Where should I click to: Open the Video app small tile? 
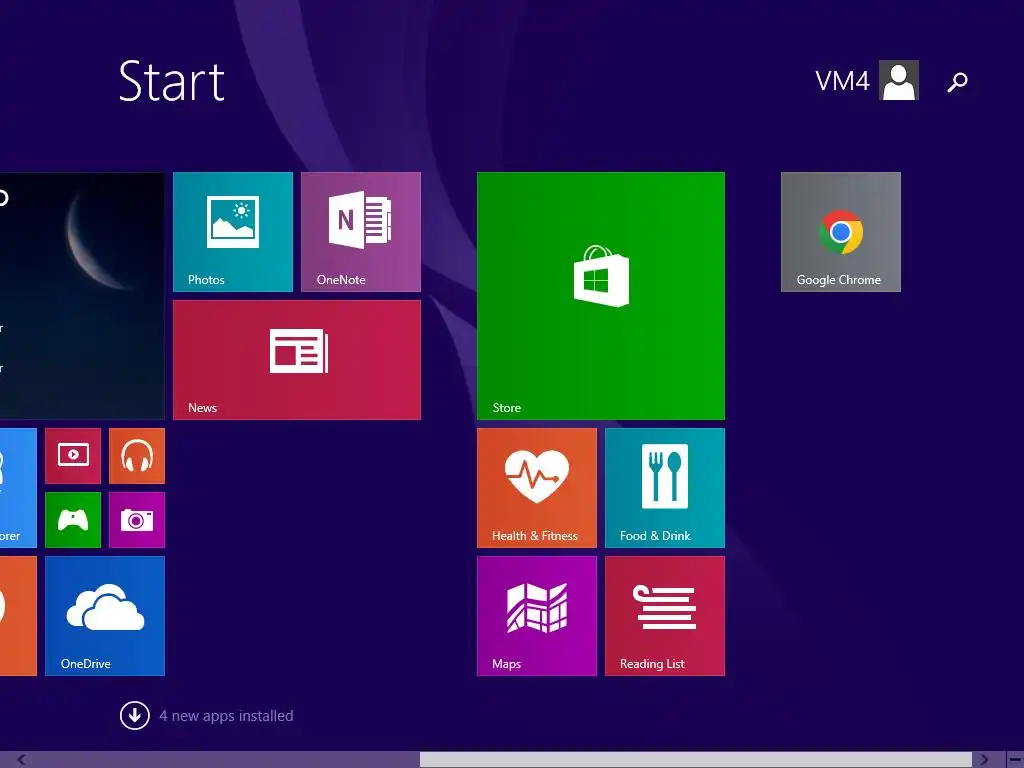tap(73, 456)
